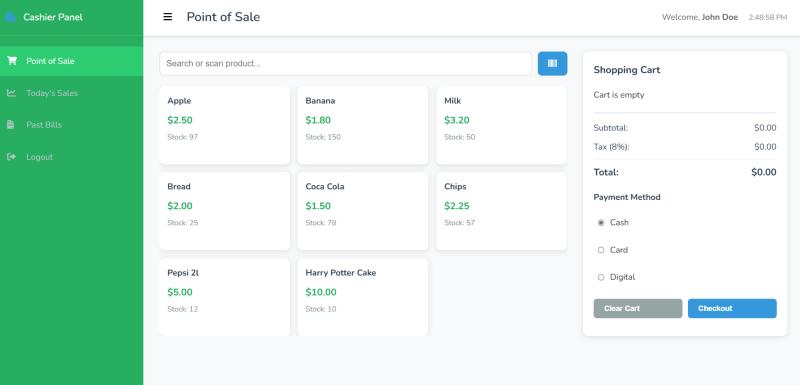Click the chart icon beside Today's Sales

click(x=11, y=93)
